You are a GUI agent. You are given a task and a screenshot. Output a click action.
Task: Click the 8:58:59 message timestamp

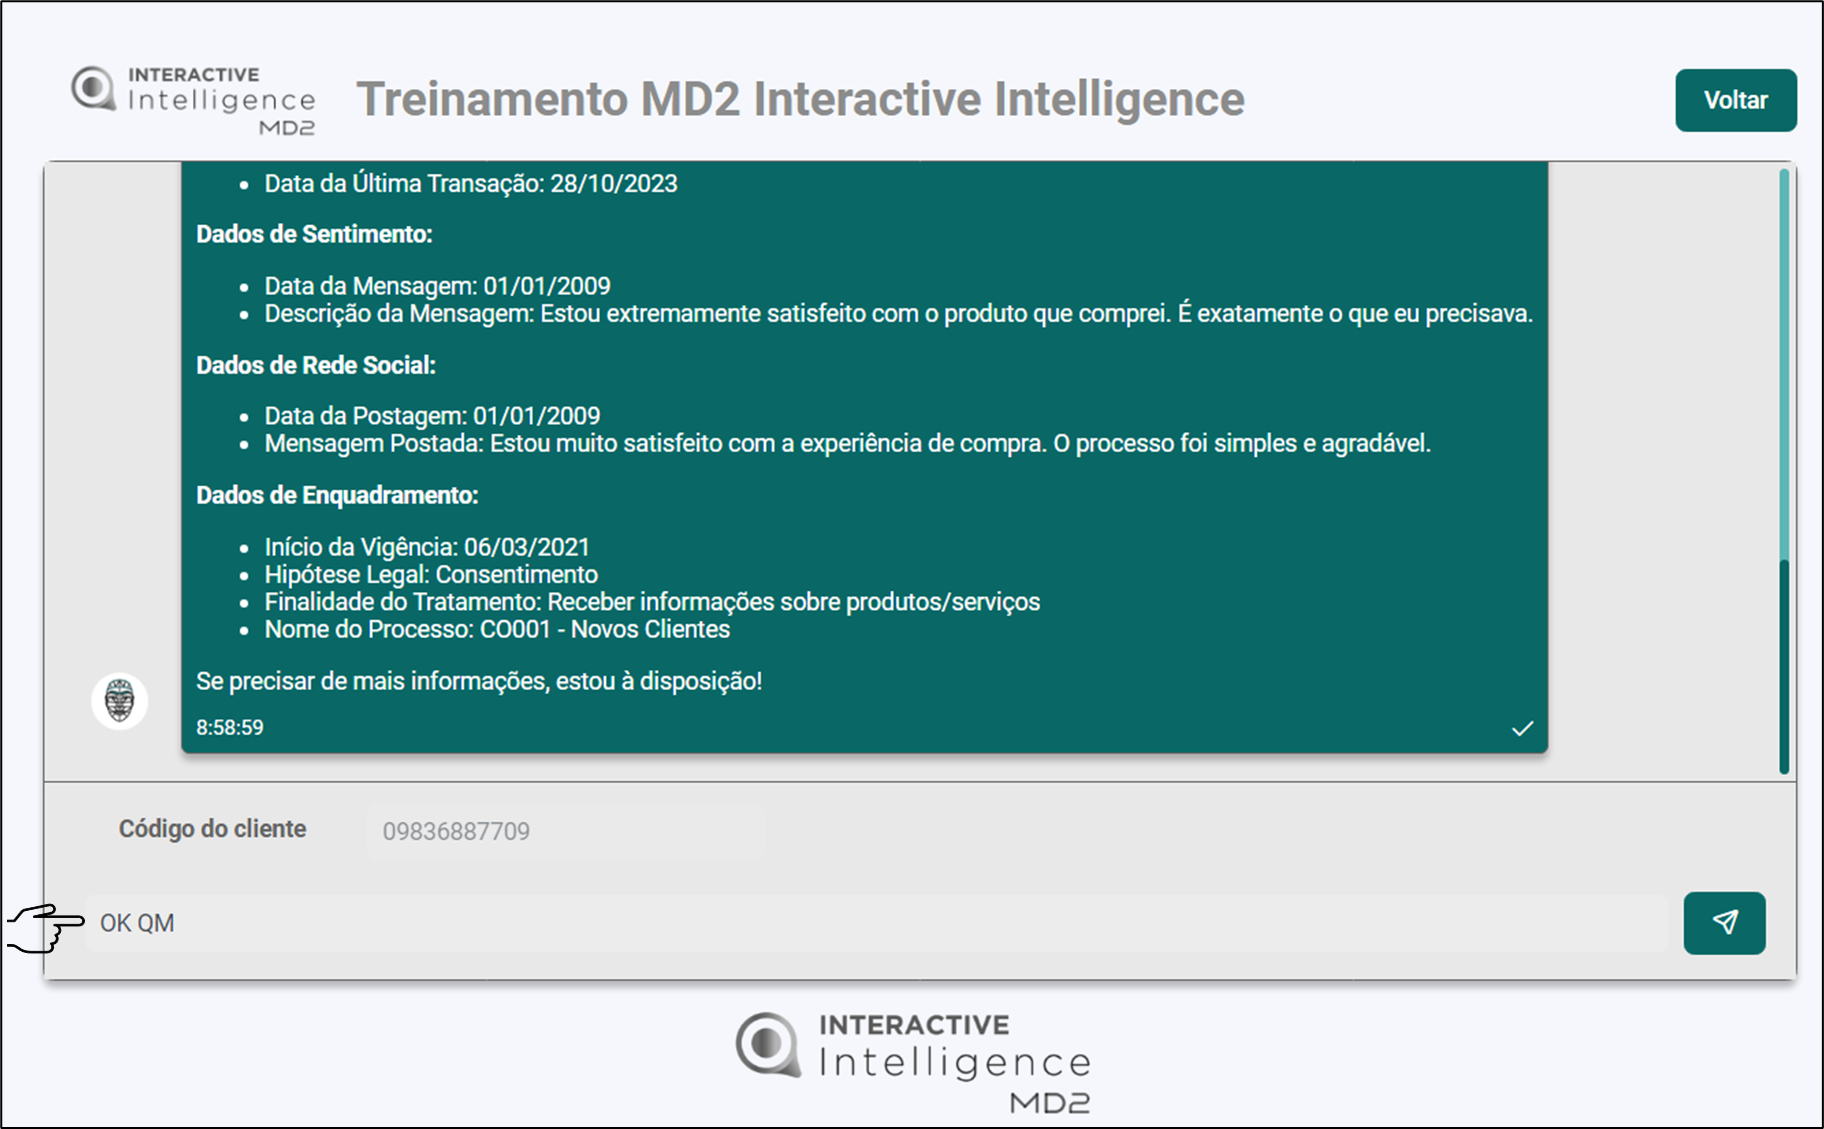pyautogui.click(x=230, y=728)
